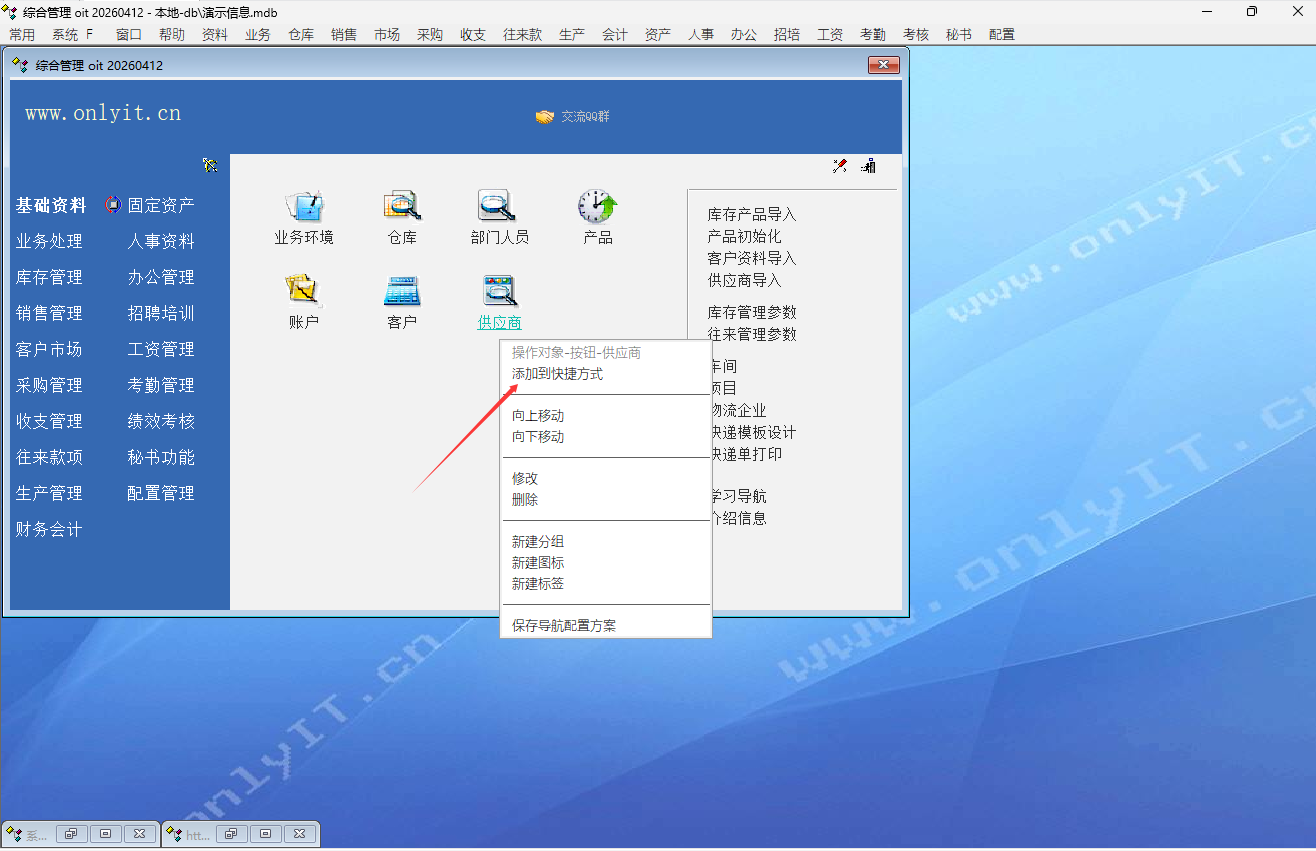
Task: Select 财务会计 in the sidebar
Action: pyautogui.click(x=49, y=529)
